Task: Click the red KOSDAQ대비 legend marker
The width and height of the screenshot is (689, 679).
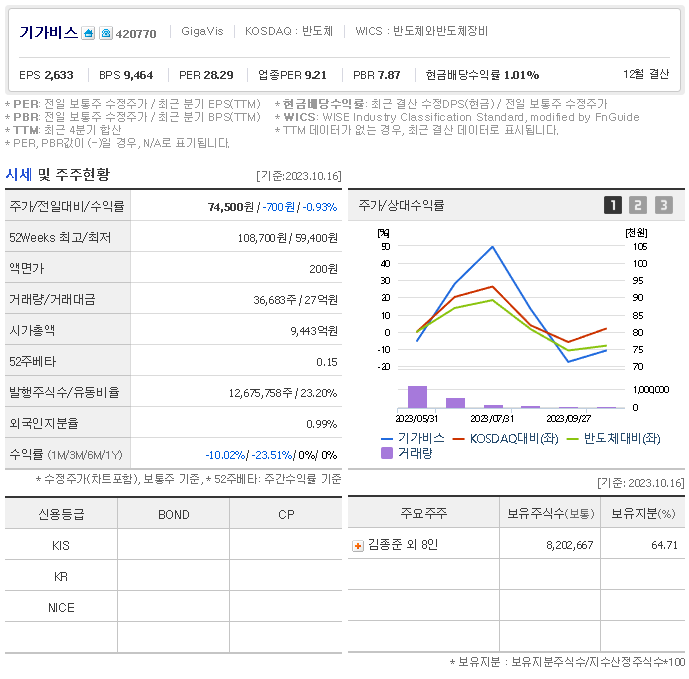Action: (458, 439)
